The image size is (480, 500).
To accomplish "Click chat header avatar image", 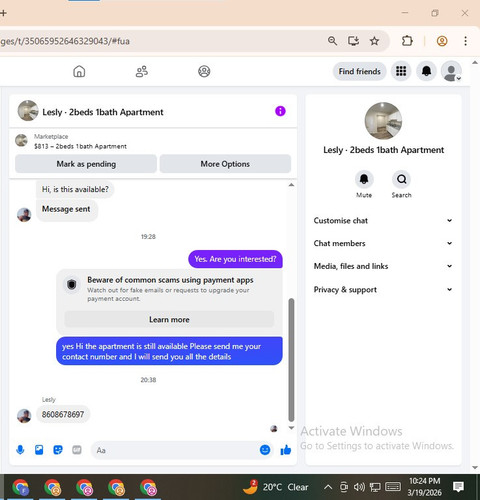I will (28, 111).
